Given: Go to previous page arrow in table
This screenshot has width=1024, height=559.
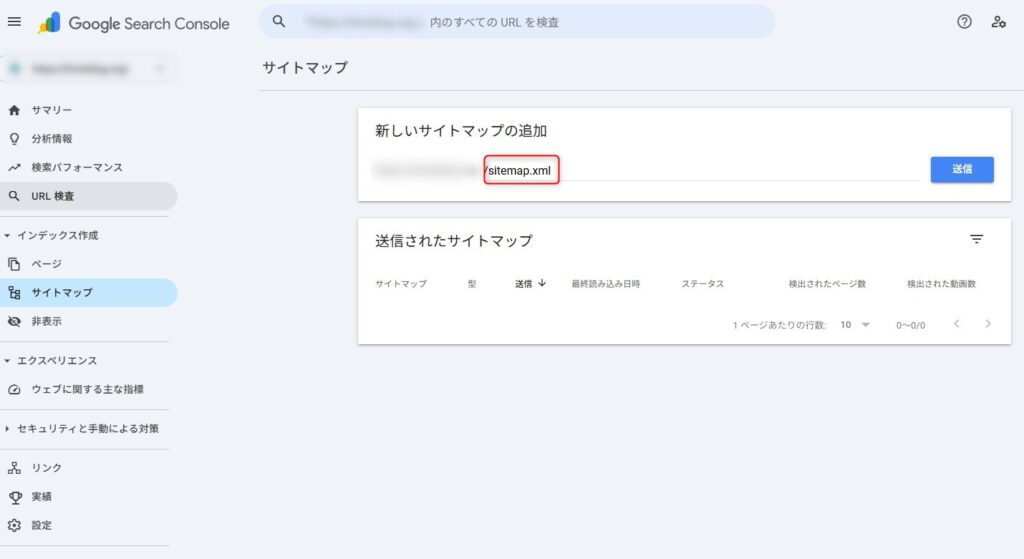Looking at the screenshot, I should tap(956, 324).
